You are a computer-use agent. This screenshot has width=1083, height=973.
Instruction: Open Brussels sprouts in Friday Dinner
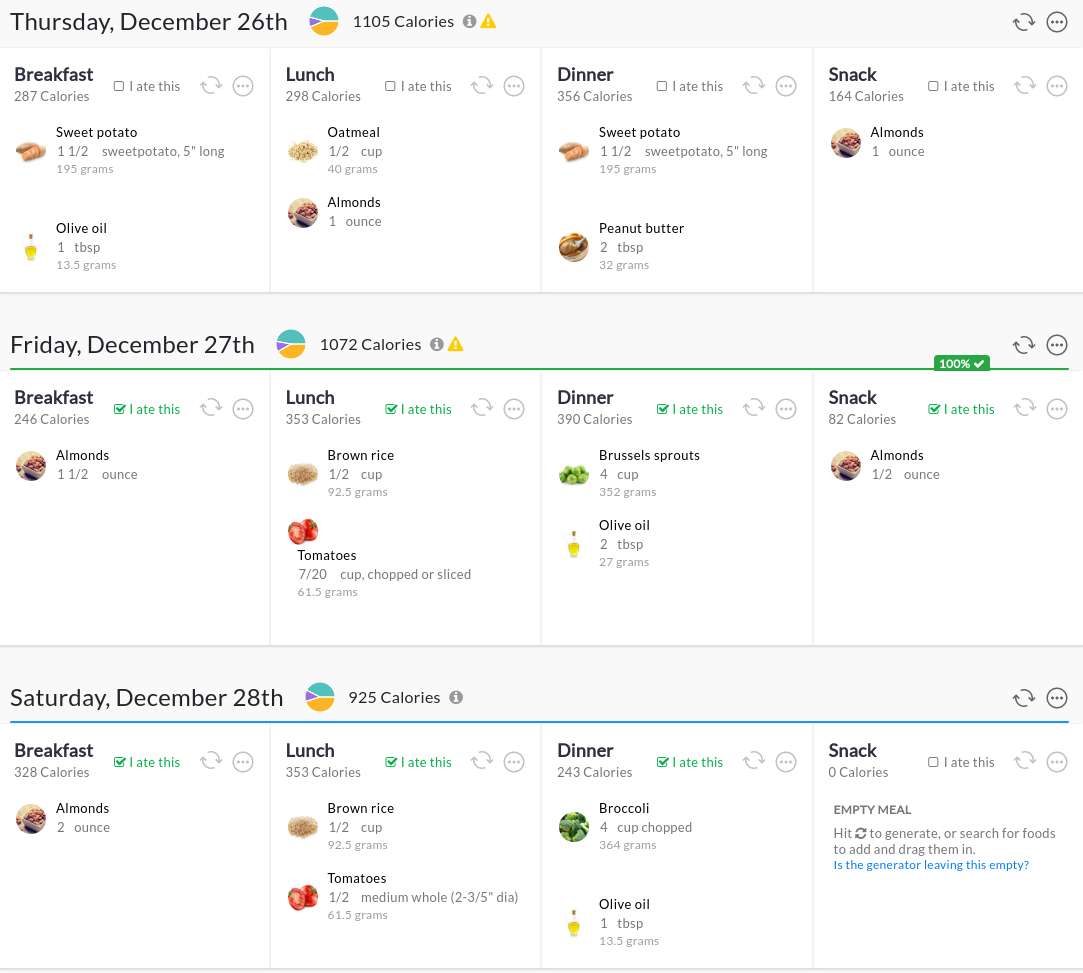tap(649, 456)
